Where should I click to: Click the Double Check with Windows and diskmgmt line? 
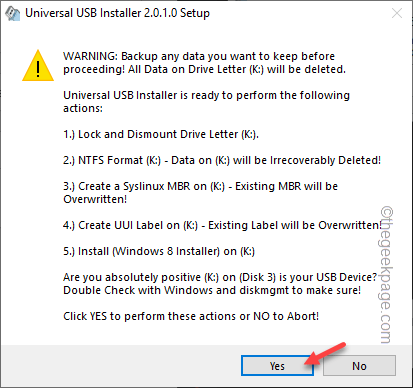coord(212,290)
